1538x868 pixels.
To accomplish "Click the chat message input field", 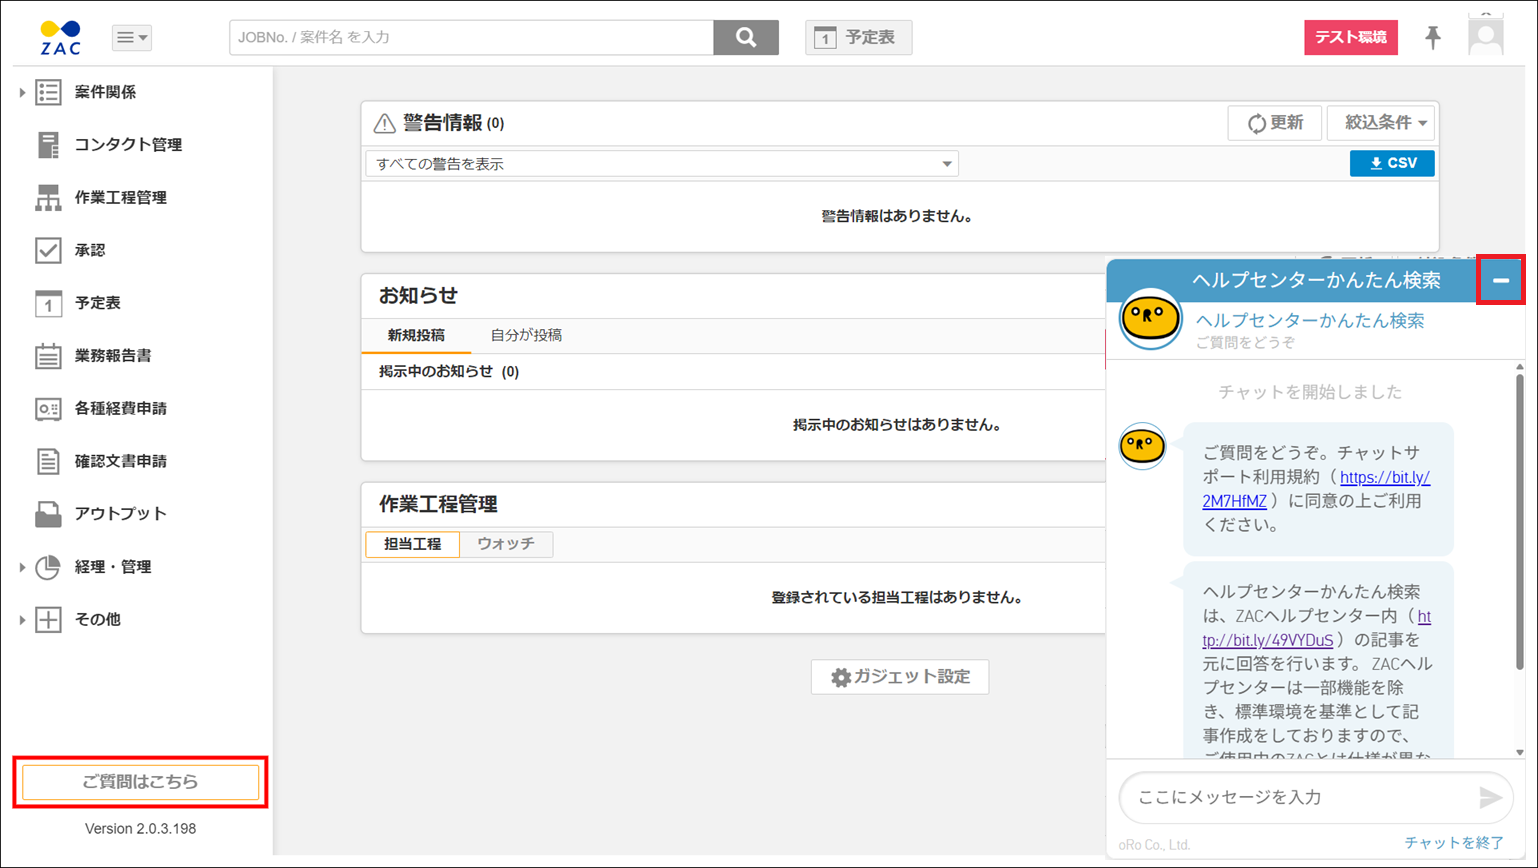I will click(x=1300, y=797).
